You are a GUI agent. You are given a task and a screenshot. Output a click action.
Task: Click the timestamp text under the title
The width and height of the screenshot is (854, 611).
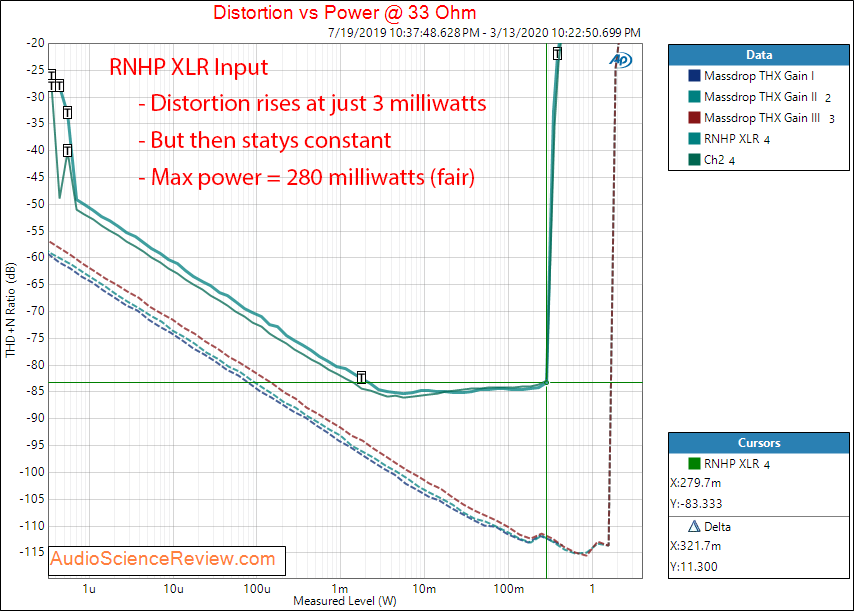tap(484, 33)
